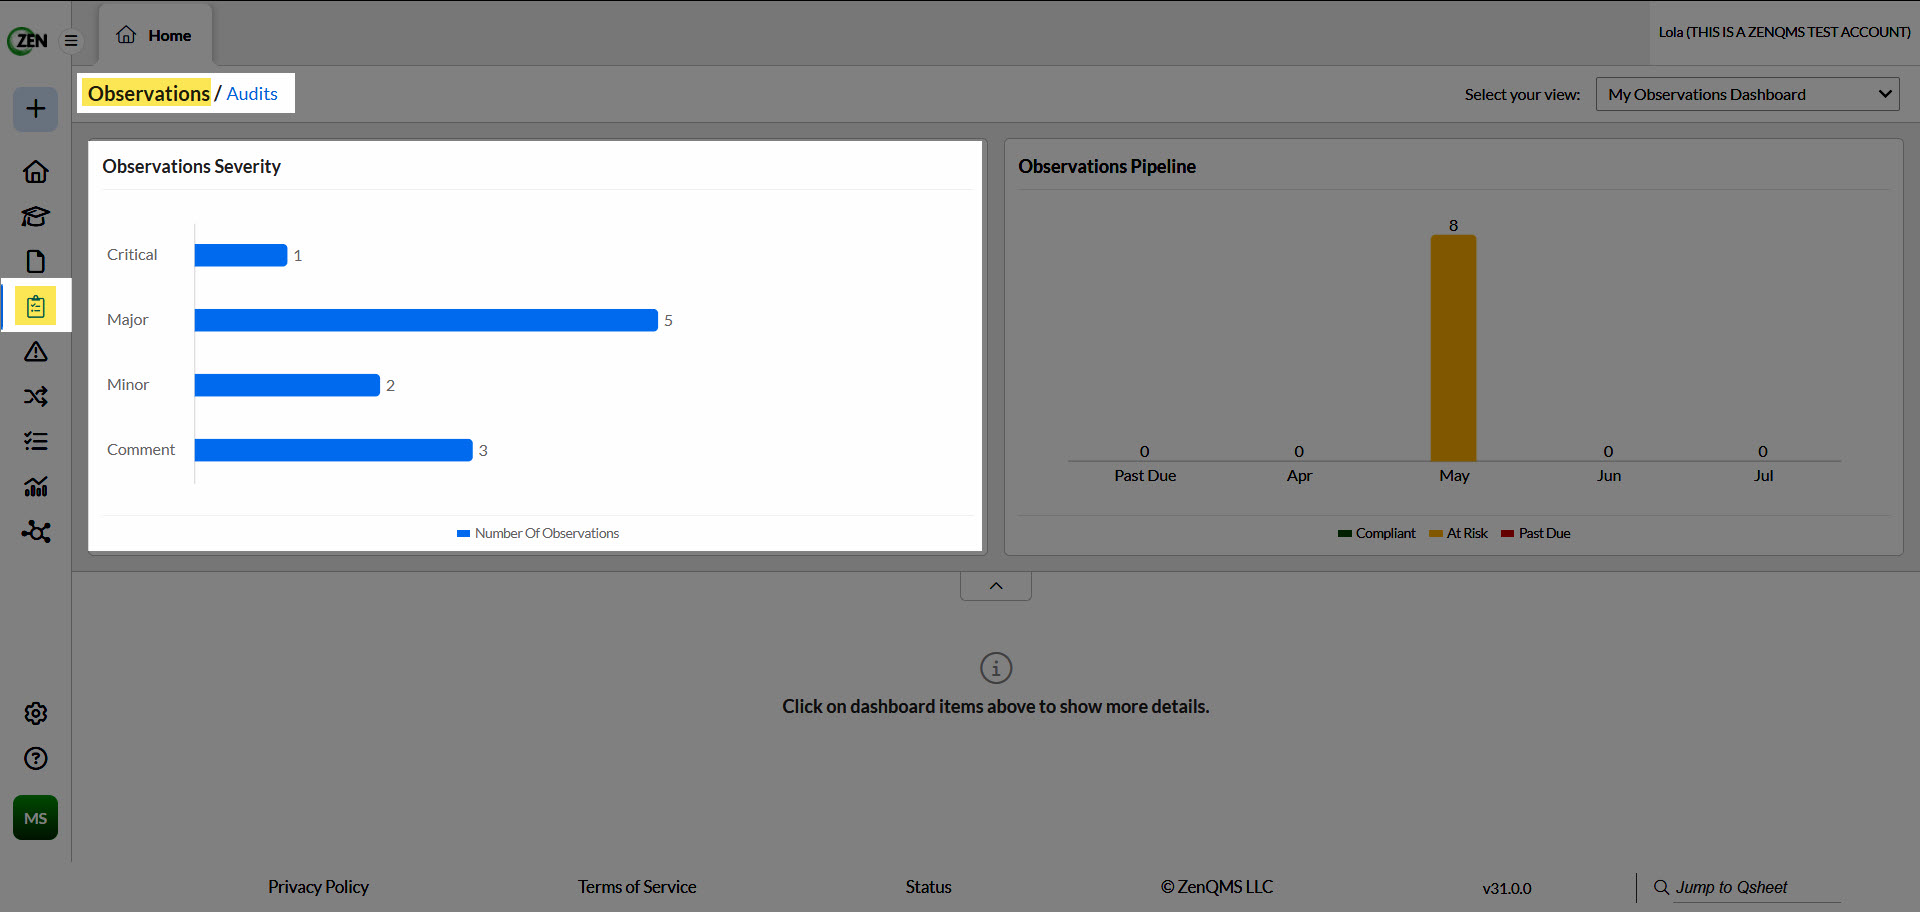Viewport: 1920px width, 912px height.
Task: Open the Terms of Service link
Action: pos(637,887)
